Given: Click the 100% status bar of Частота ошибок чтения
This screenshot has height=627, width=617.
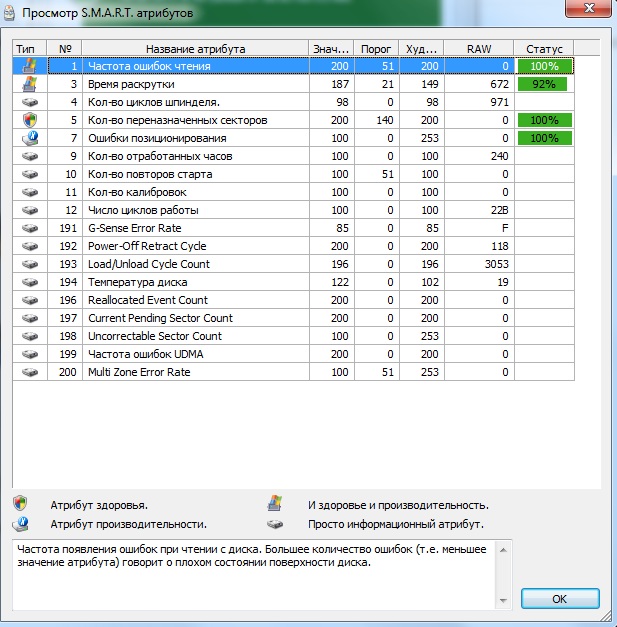Looking at the screenshot, I should [545, 66].
